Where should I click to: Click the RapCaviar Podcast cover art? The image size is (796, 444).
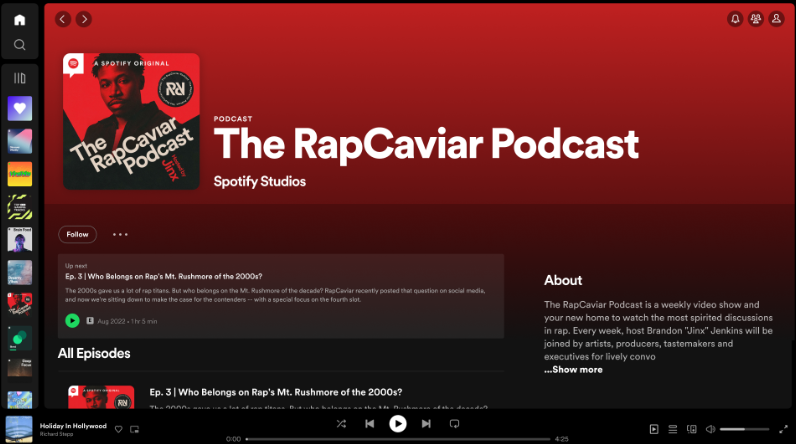click(x=131, y=121)
